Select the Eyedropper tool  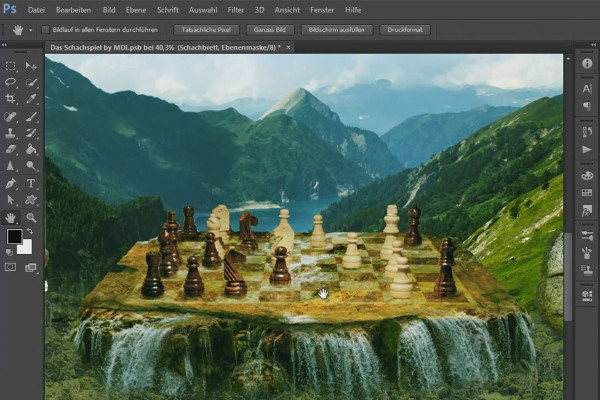31,99
